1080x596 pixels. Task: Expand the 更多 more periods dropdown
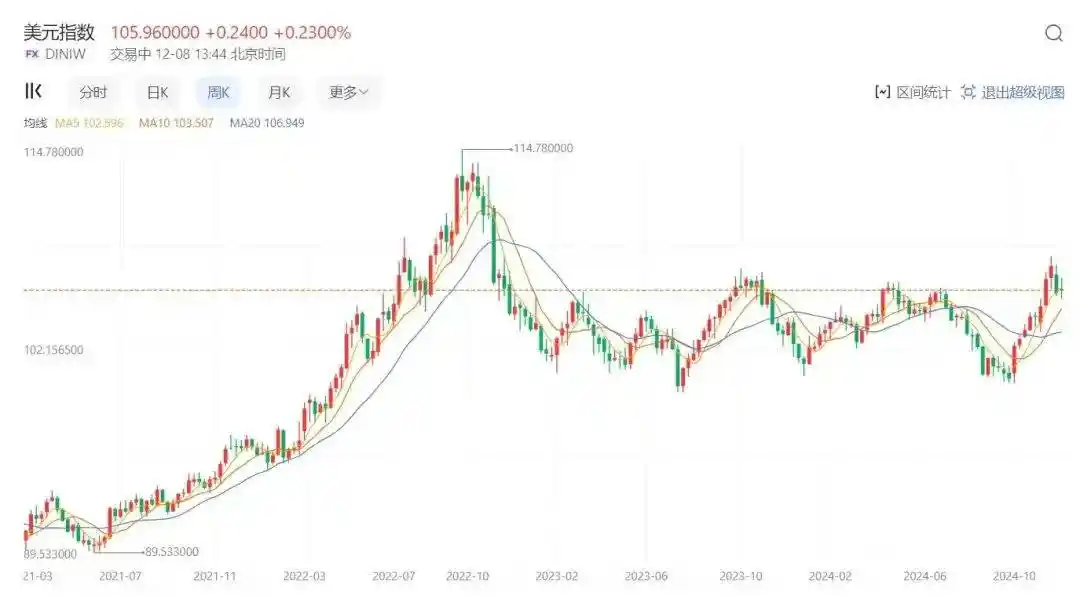(x=348, y=92)
